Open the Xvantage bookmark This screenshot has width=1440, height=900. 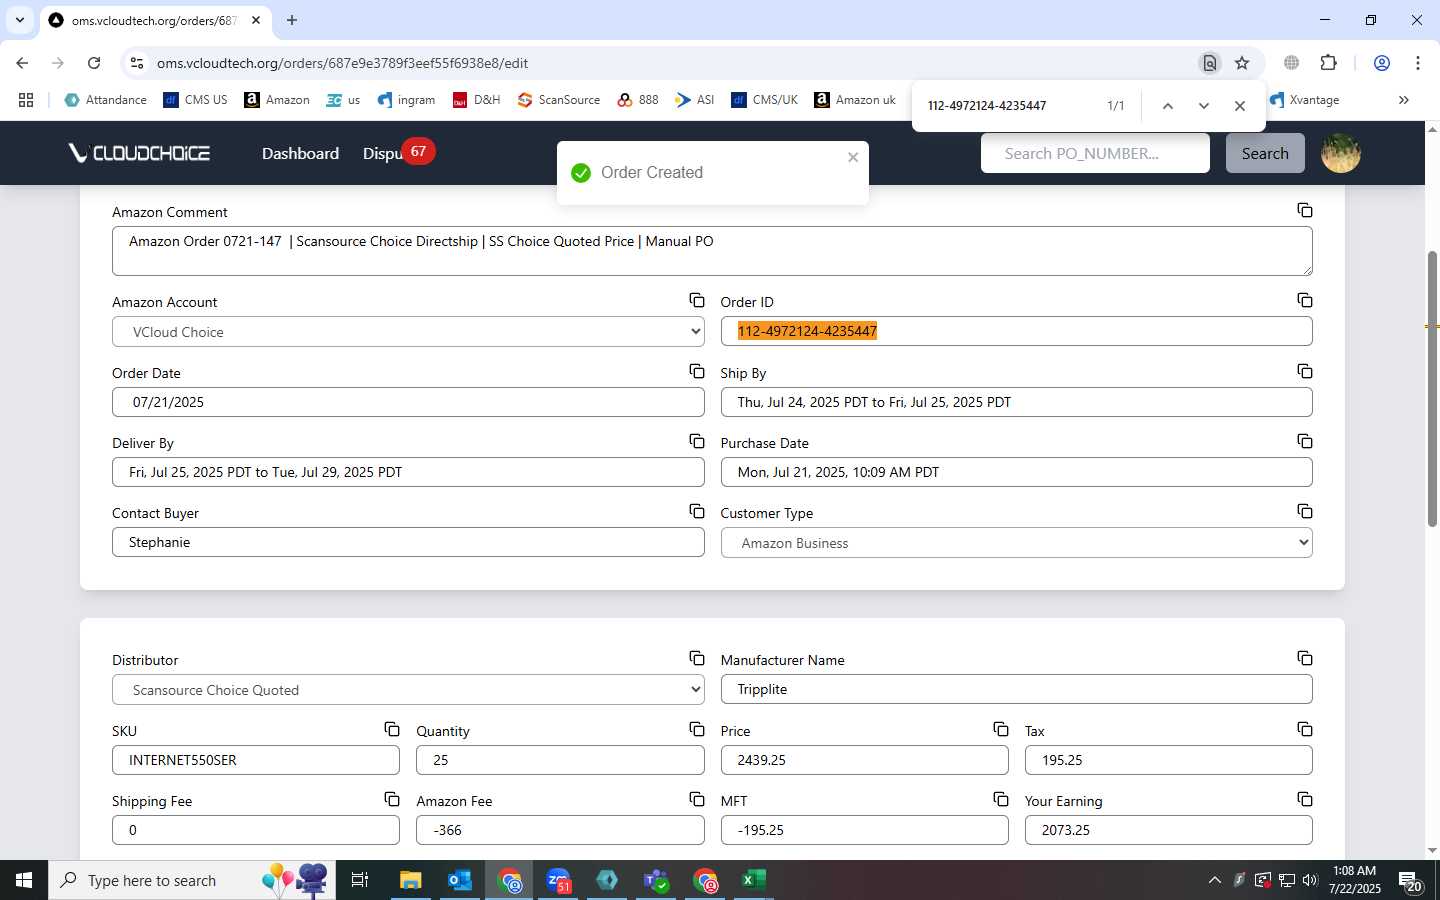pyautogui.click(x=1304, y=100)
